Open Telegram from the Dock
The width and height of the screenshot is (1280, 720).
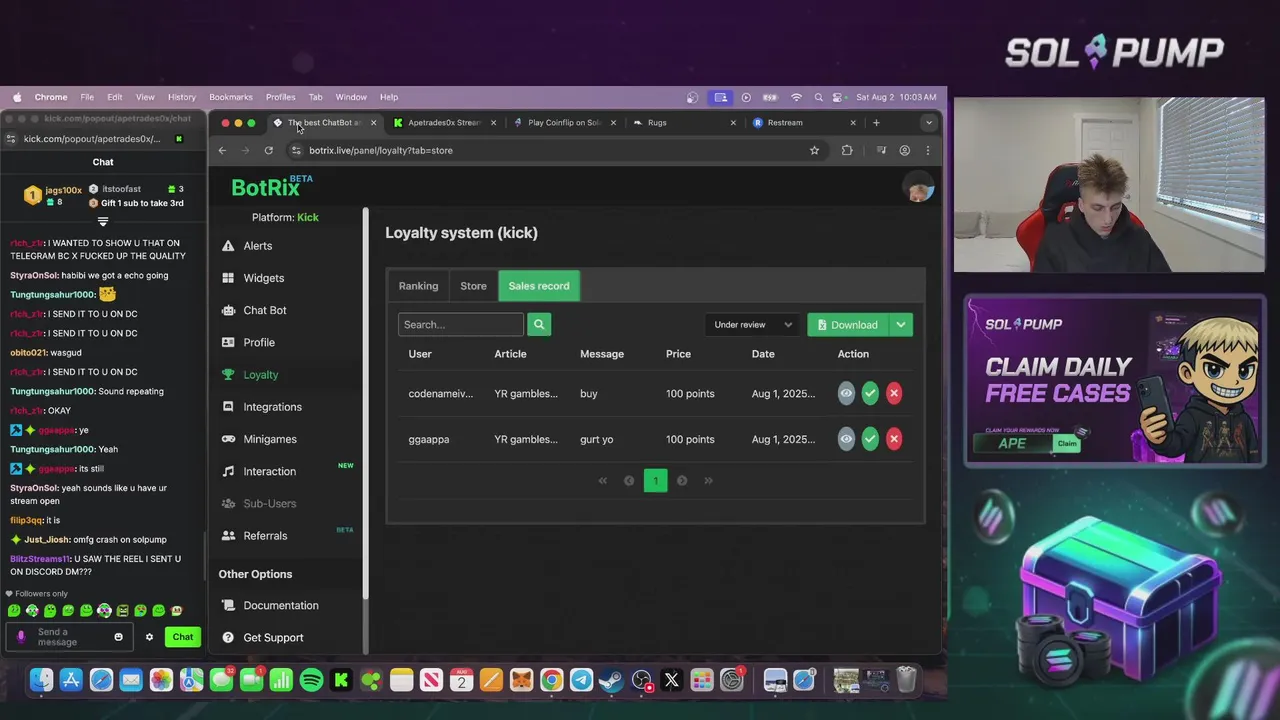point(581,681)
